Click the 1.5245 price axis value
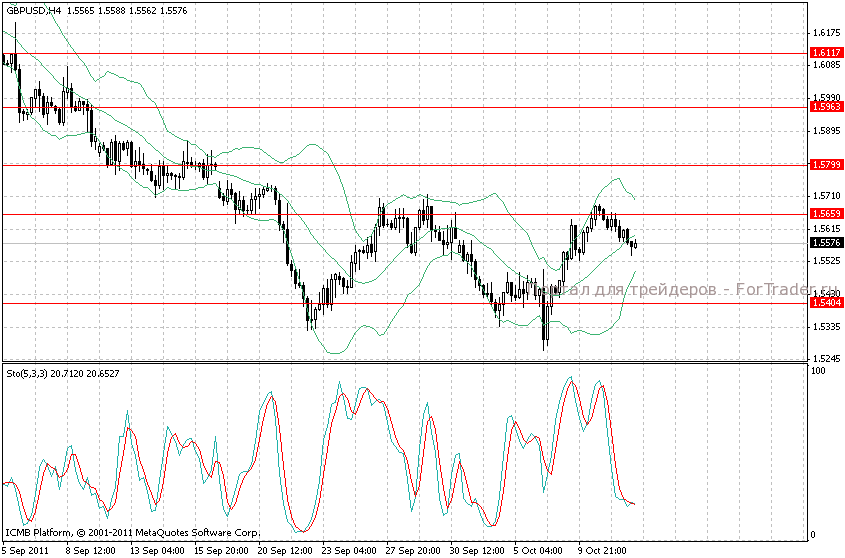845x558 pixels. click(826, 358)
